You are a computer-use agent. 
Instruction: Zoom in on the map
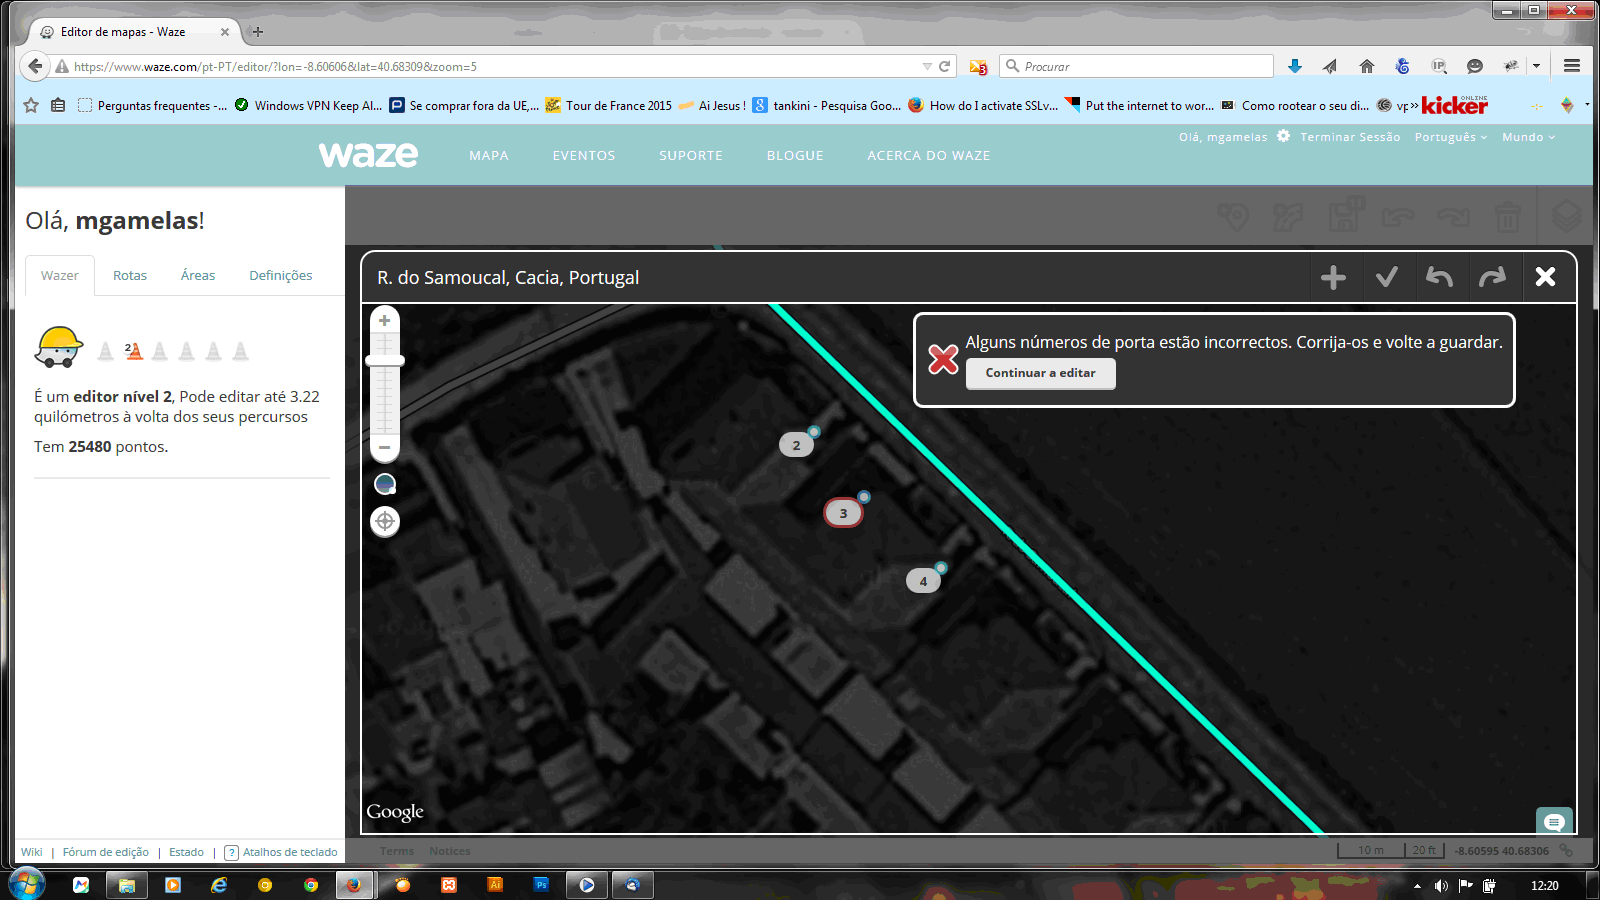point(385,320)
